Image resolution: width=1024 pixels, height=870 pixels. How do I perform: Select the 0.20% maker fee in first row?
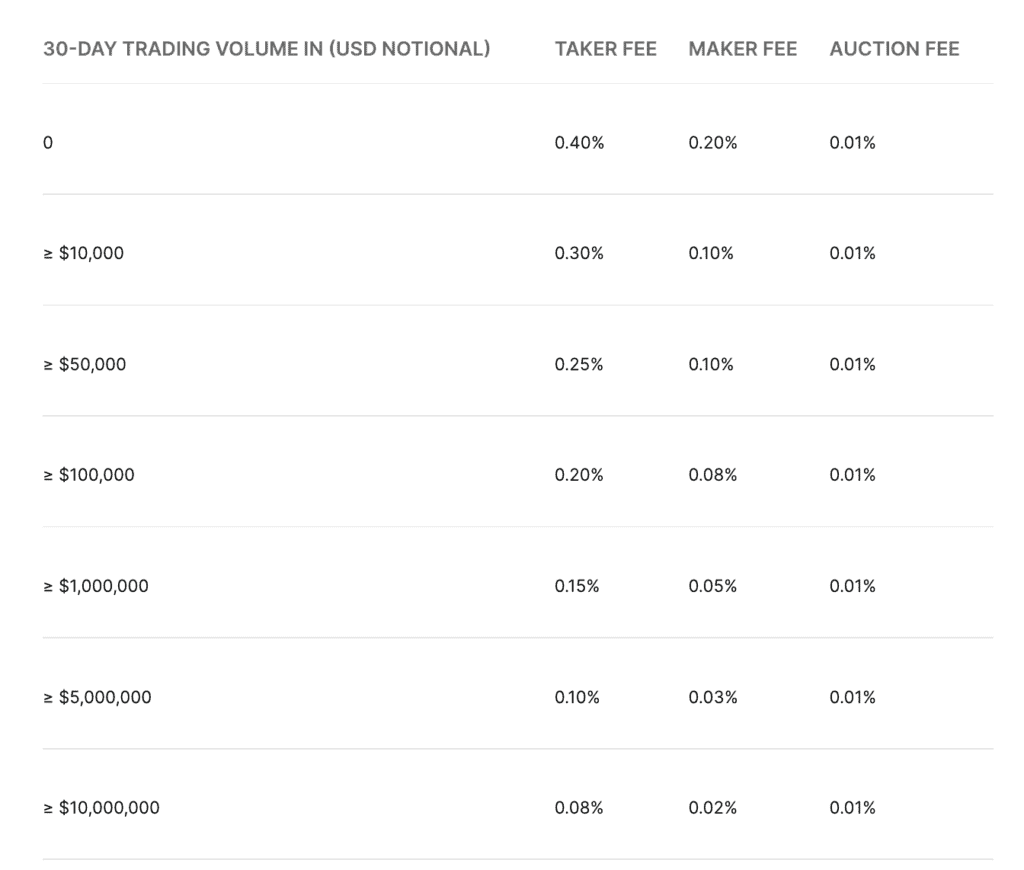click(x=712, y=143)
